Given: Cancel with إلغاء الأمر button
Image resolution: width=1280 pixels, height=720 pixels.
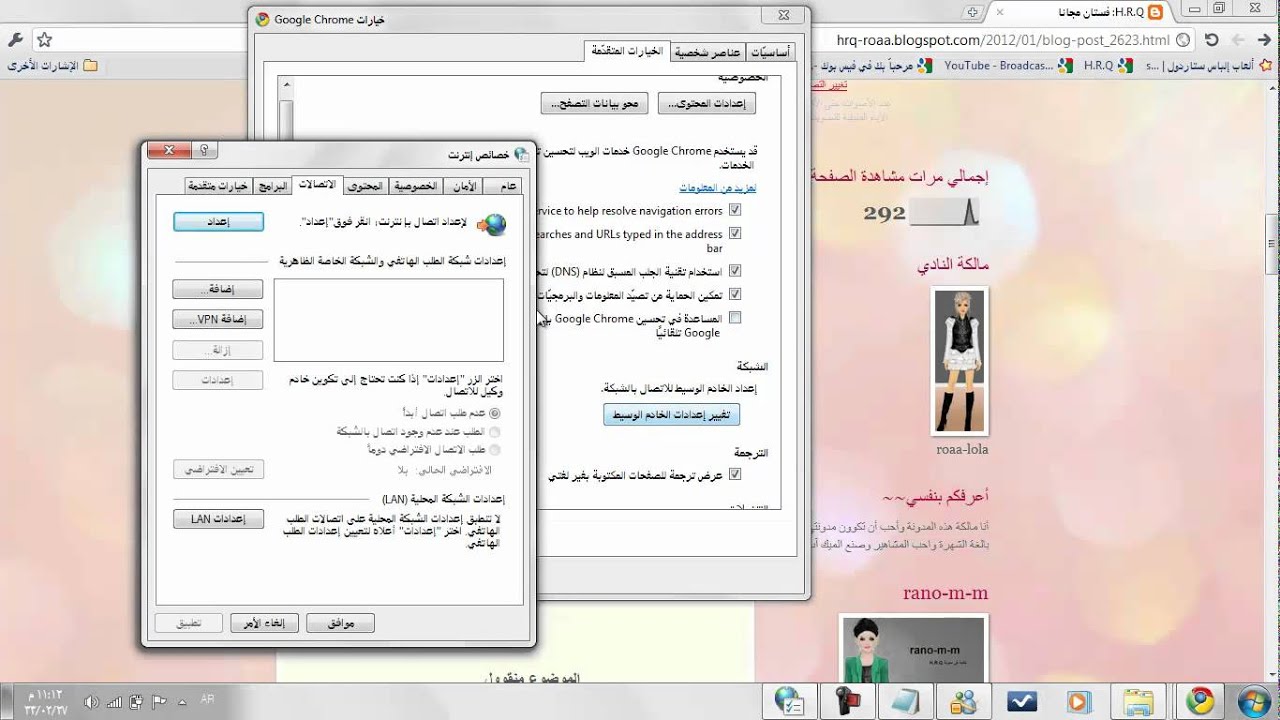Looking at the screenshot, I should click(264, 623).
